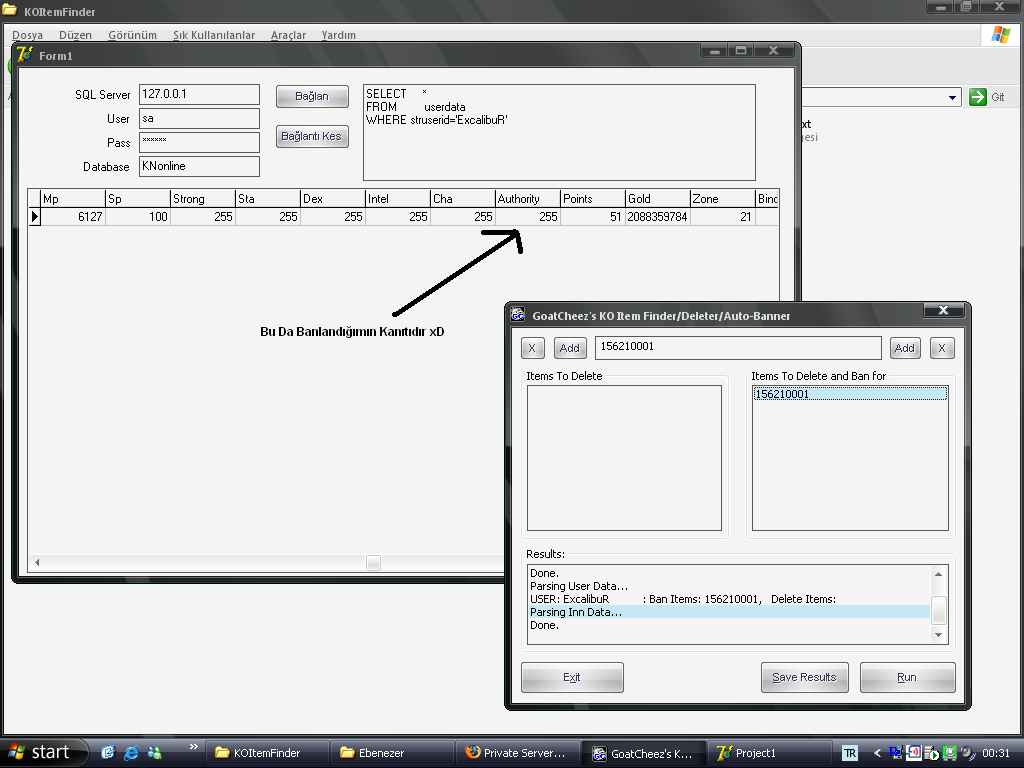Image resolution: width=1024 pixels, height=768 pixels.
Task: Click the item ID input field 156210001
Action: 738,347
